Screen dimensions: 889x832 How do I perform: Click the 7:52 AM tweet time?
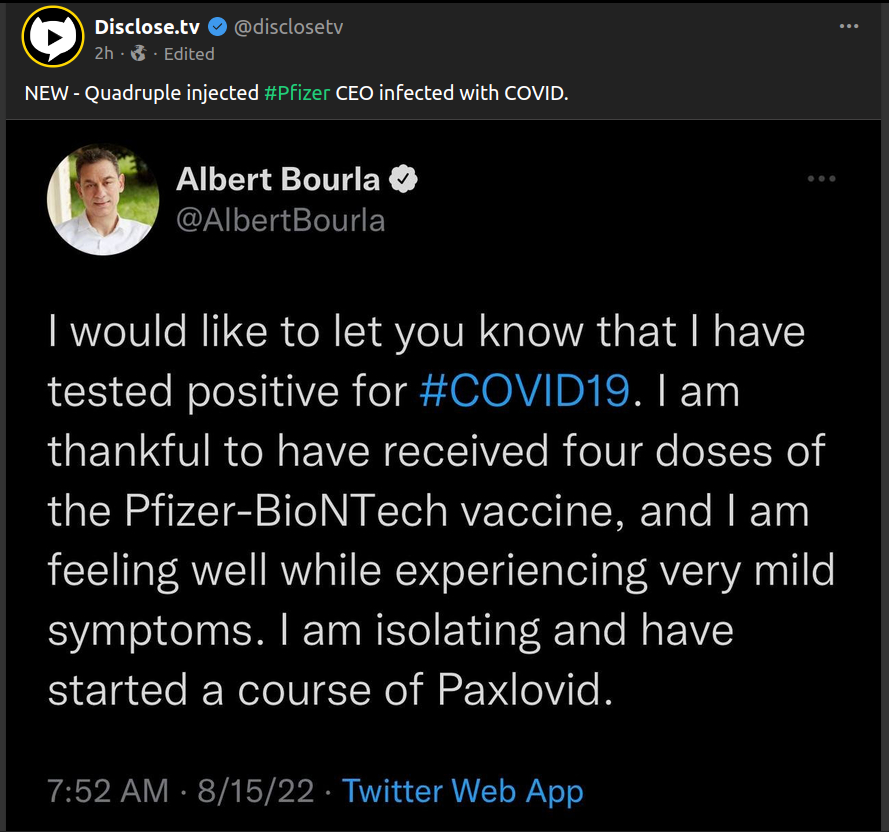[x=108, y=791]
